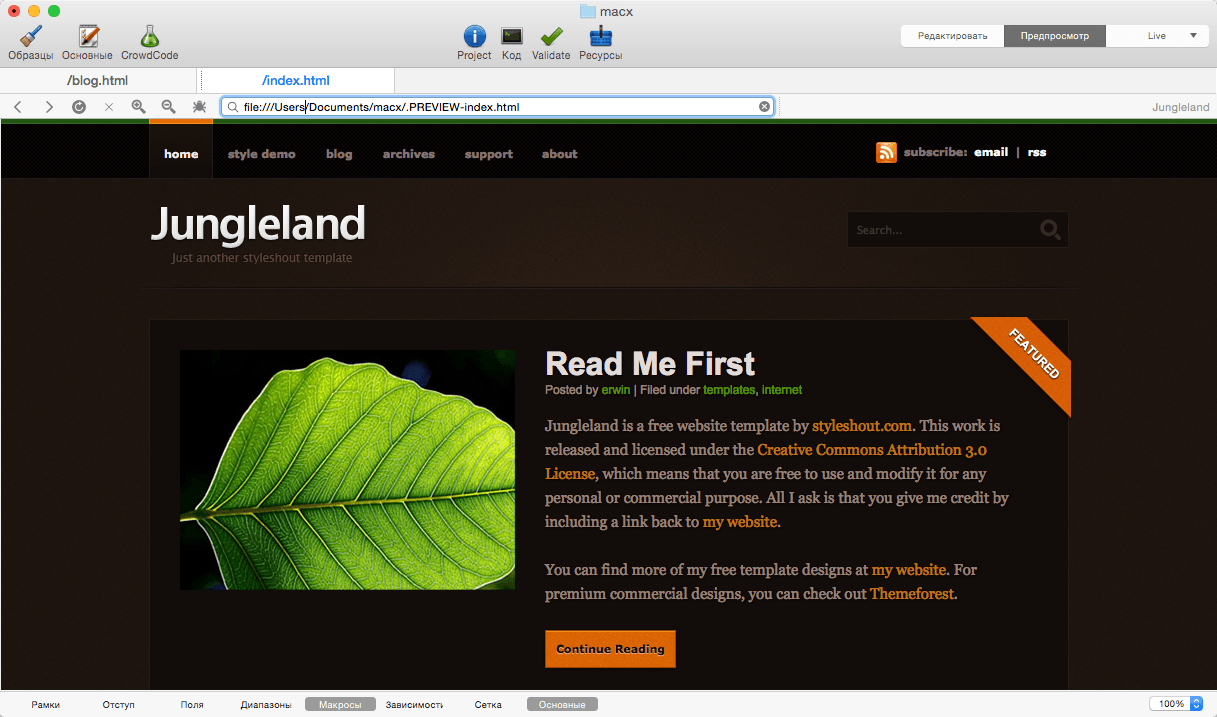Zoom out of the preview
Screen dimensions: 1217x717
[169, 106]
